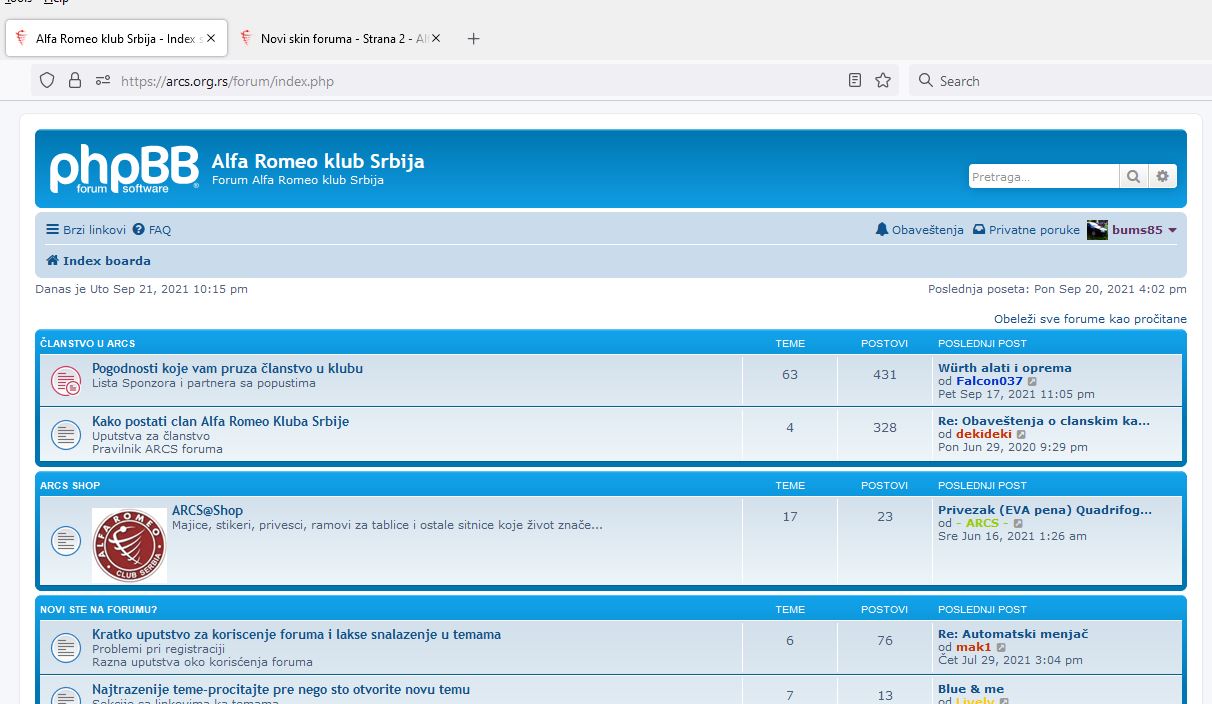Open Obaveštenja notifications
1212x704 pixels.
click(x=919, y=230)
